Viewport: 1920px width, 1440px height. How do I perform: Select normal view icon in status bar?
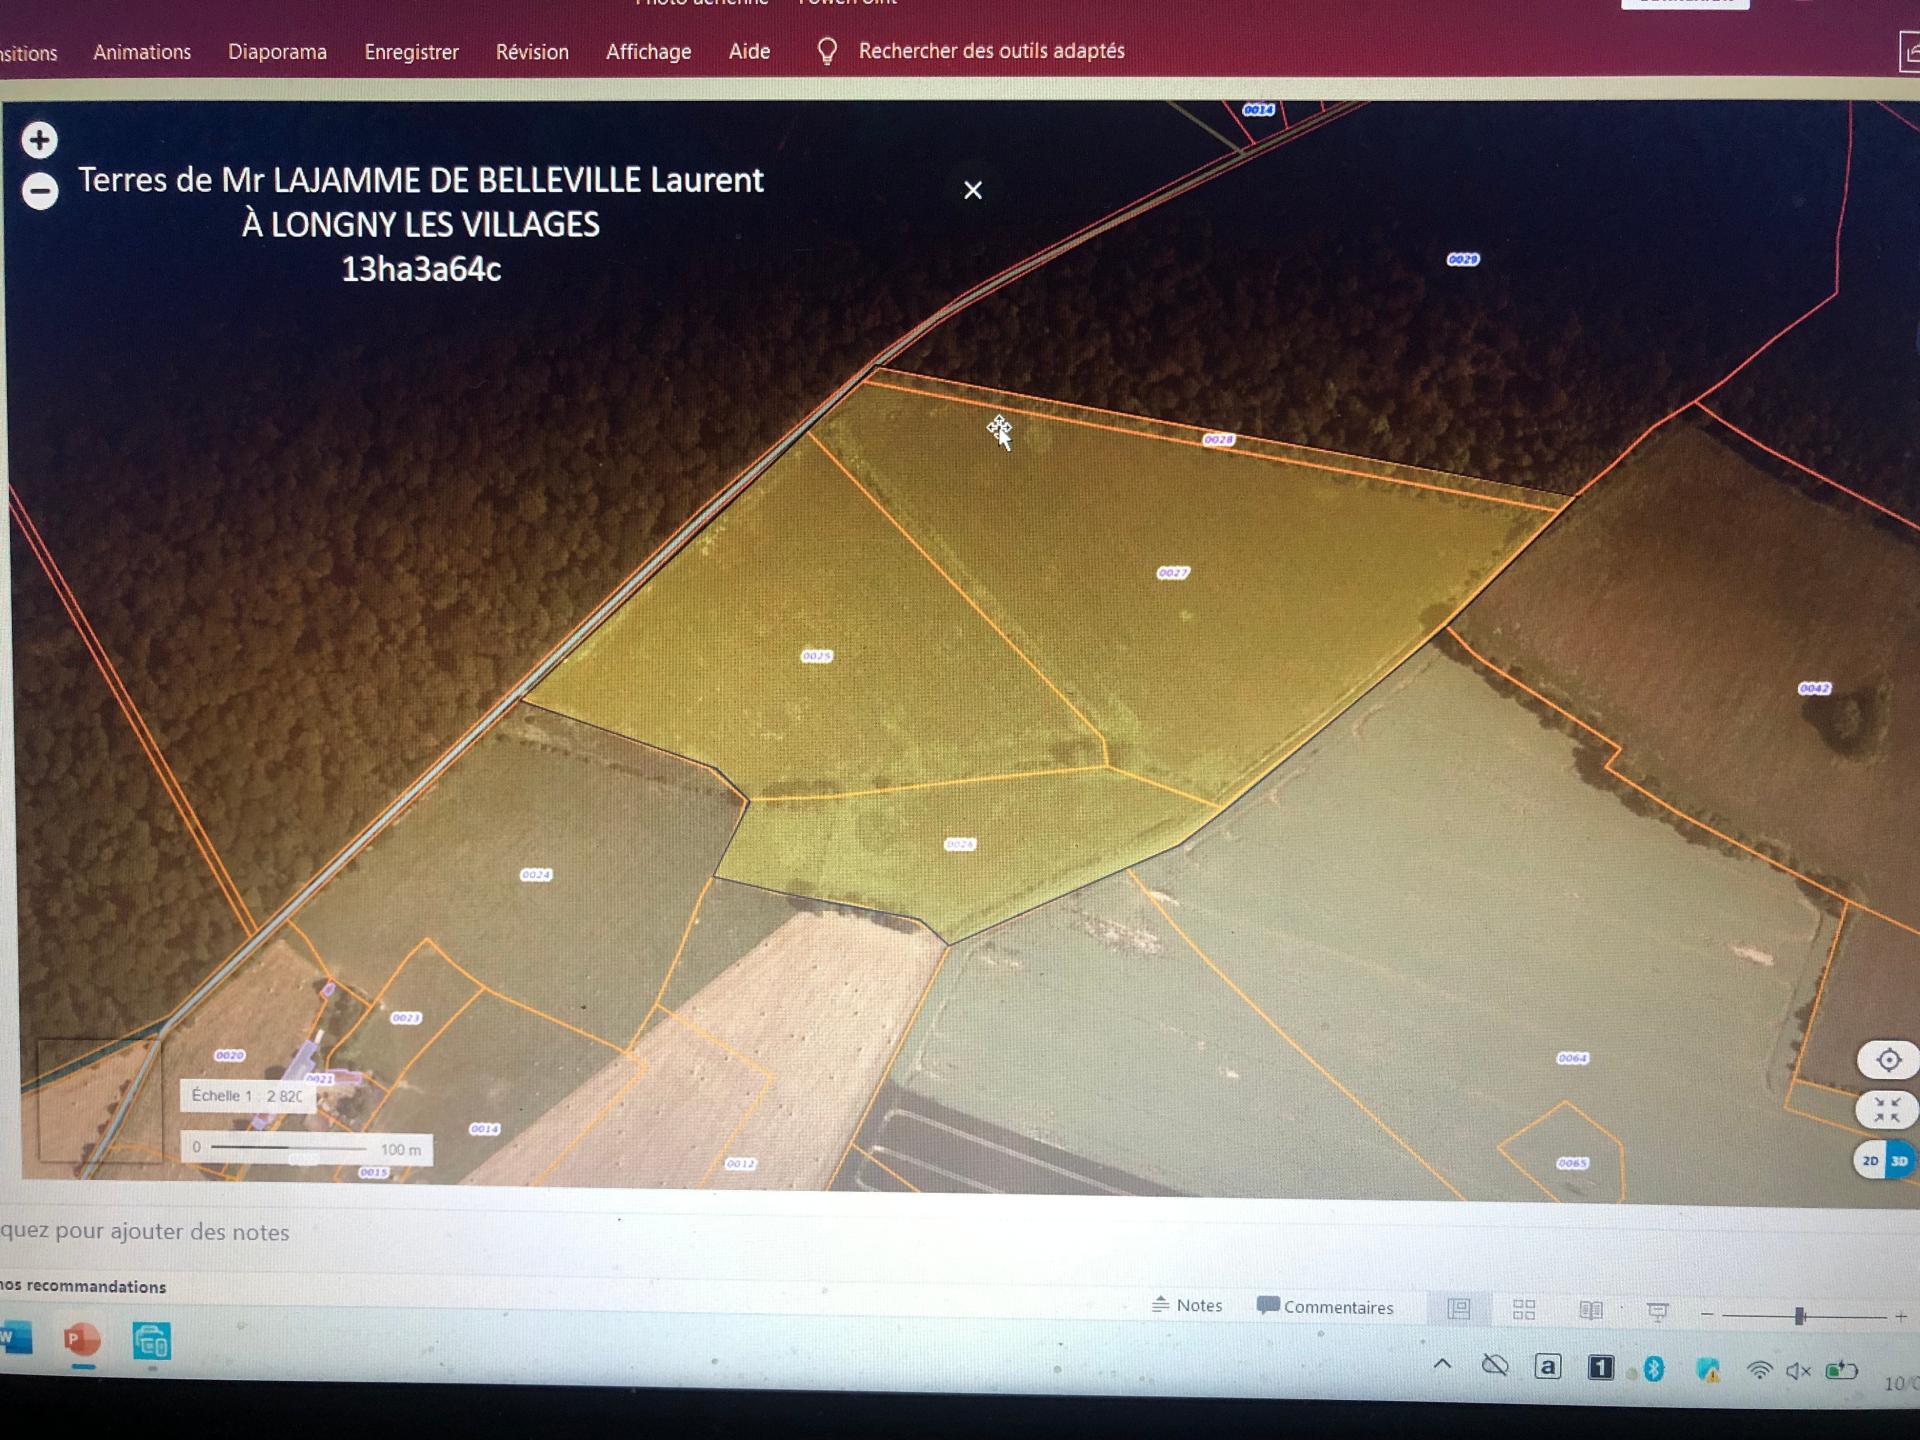point(1459,1309)
